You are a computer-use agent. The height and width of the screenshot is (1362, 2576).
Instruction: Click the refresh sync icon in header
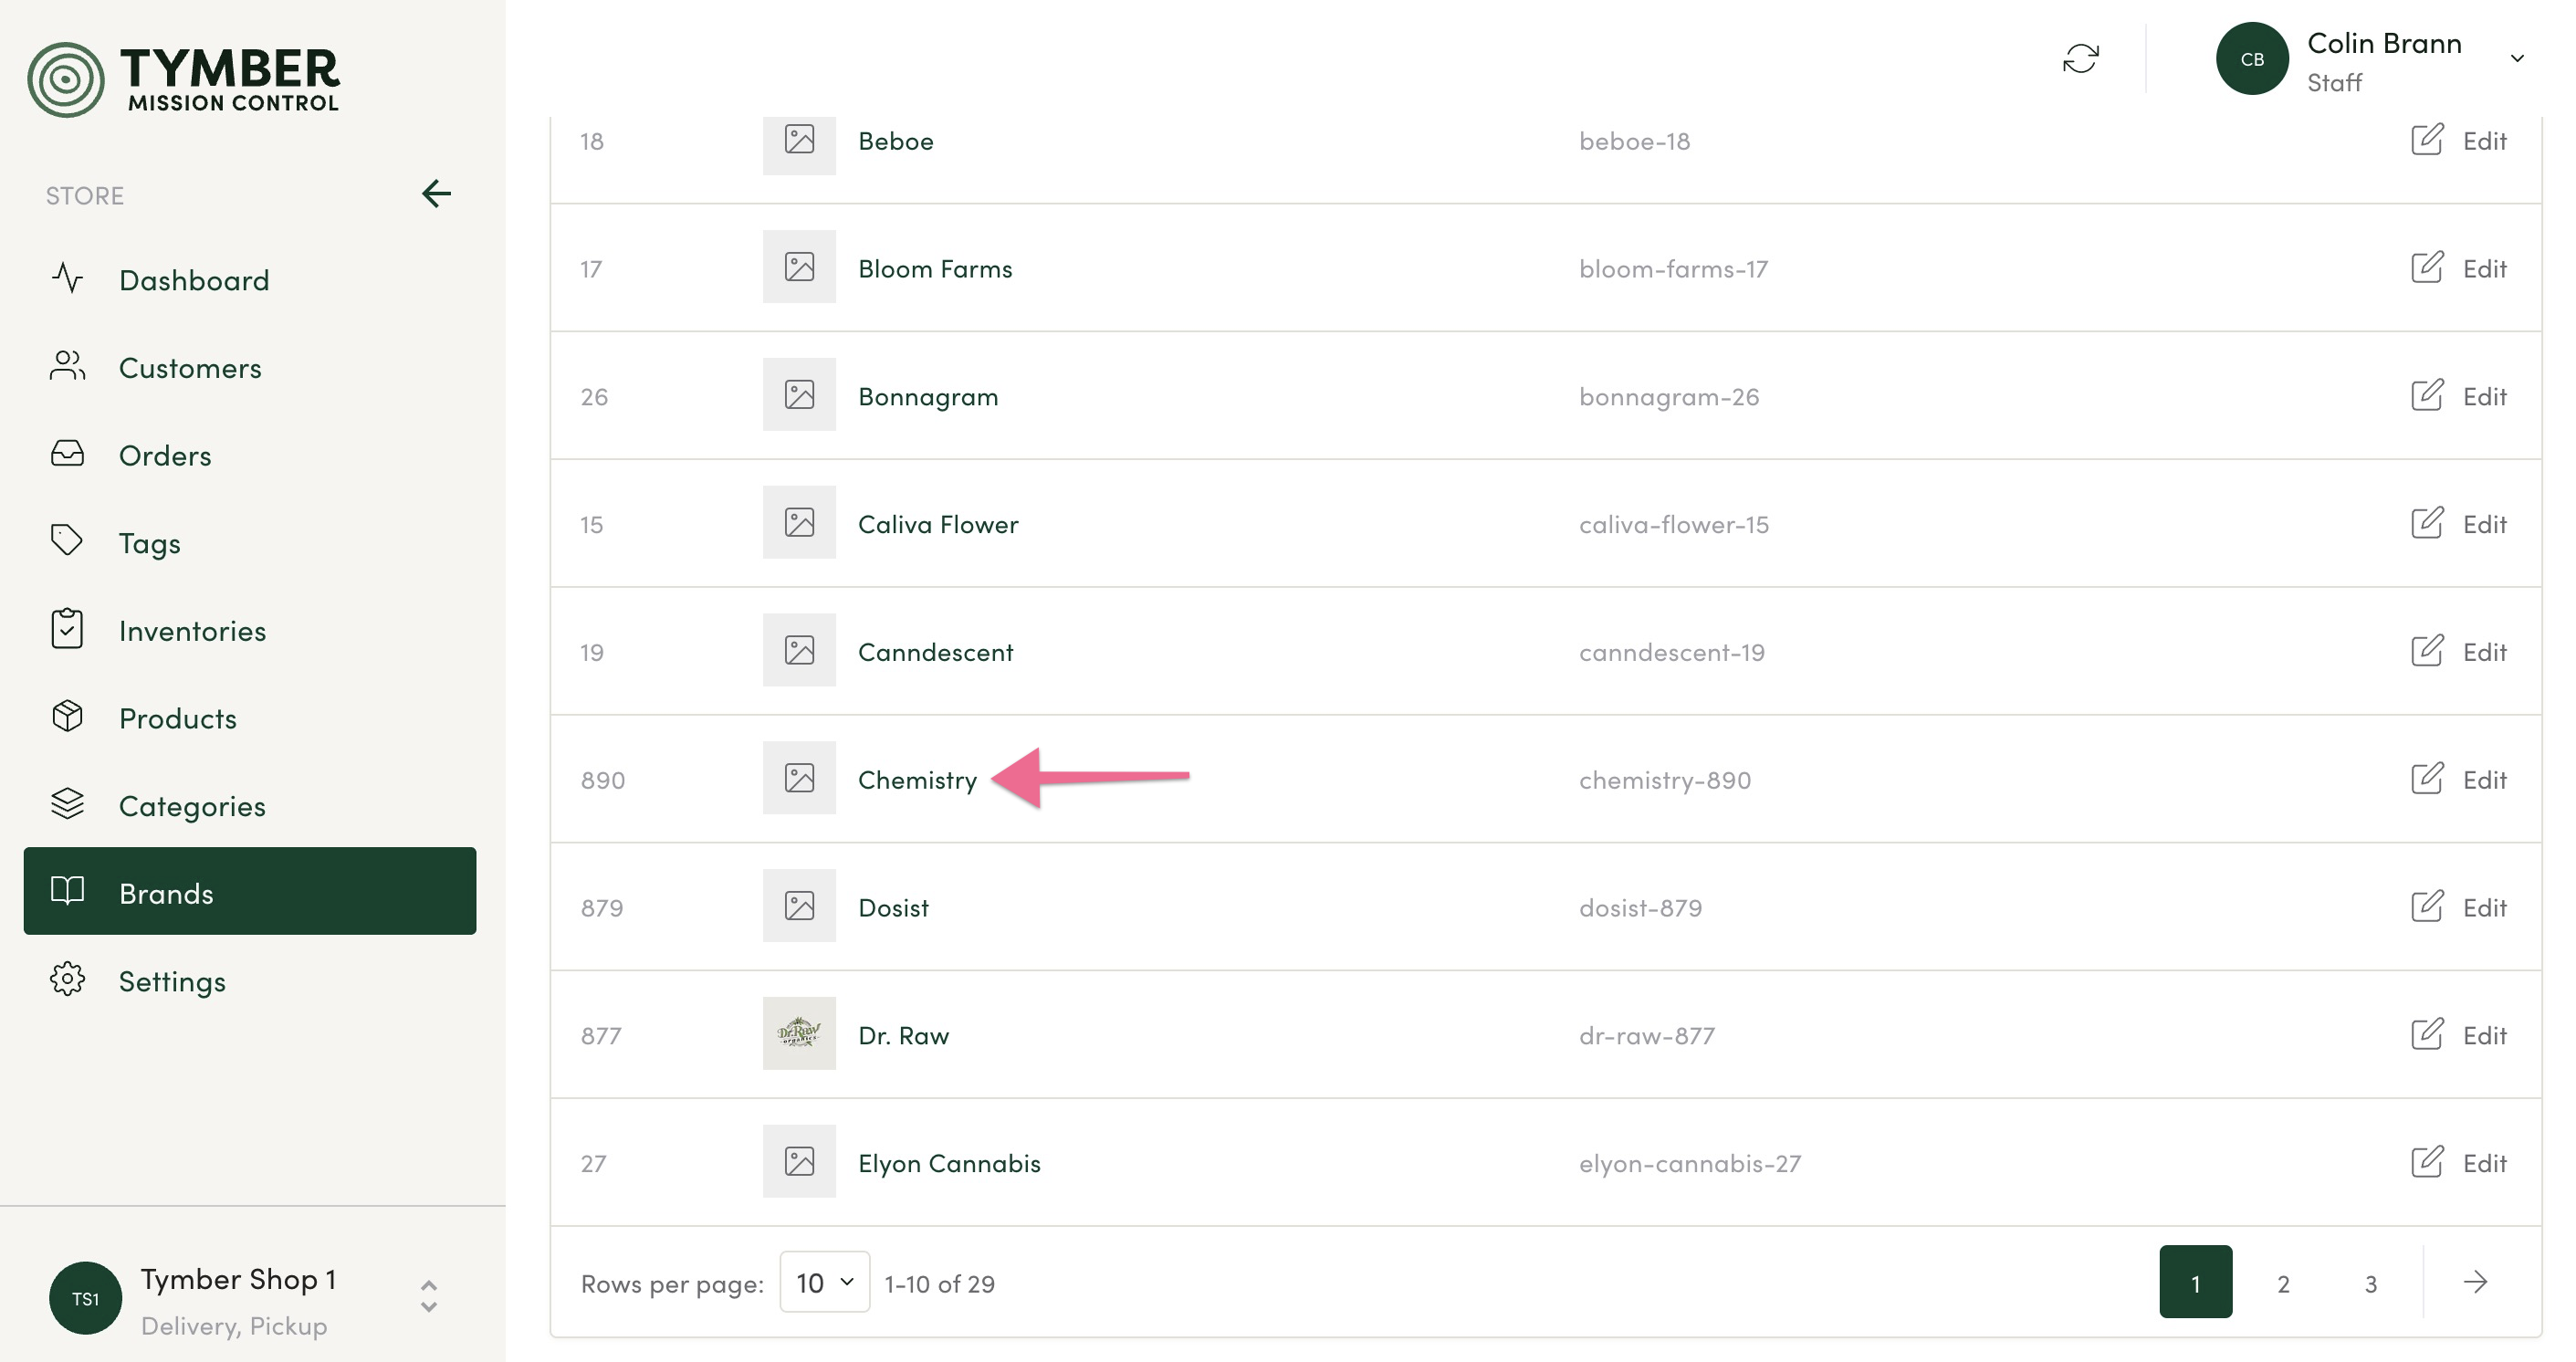point(2080,59)
